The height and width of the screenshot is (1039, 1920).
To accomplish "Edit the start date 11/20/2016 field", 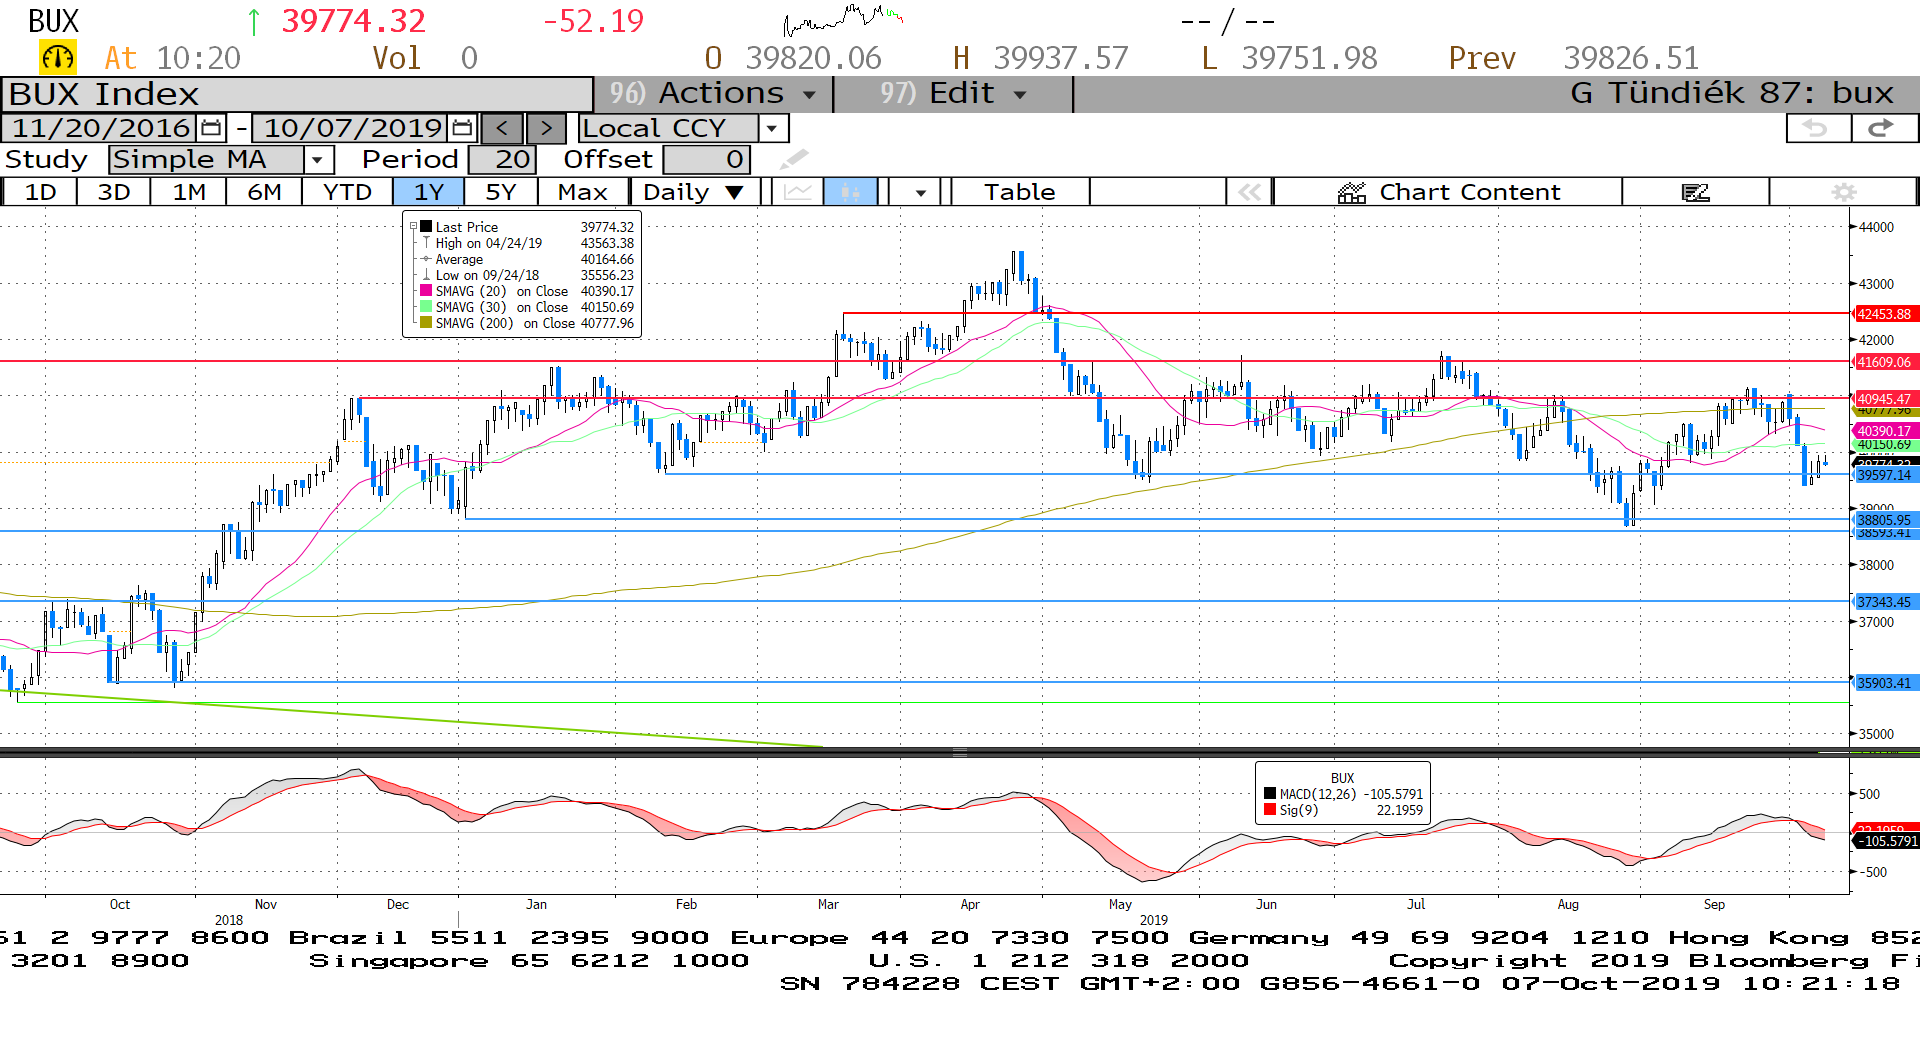I will (x=101, y=128).
